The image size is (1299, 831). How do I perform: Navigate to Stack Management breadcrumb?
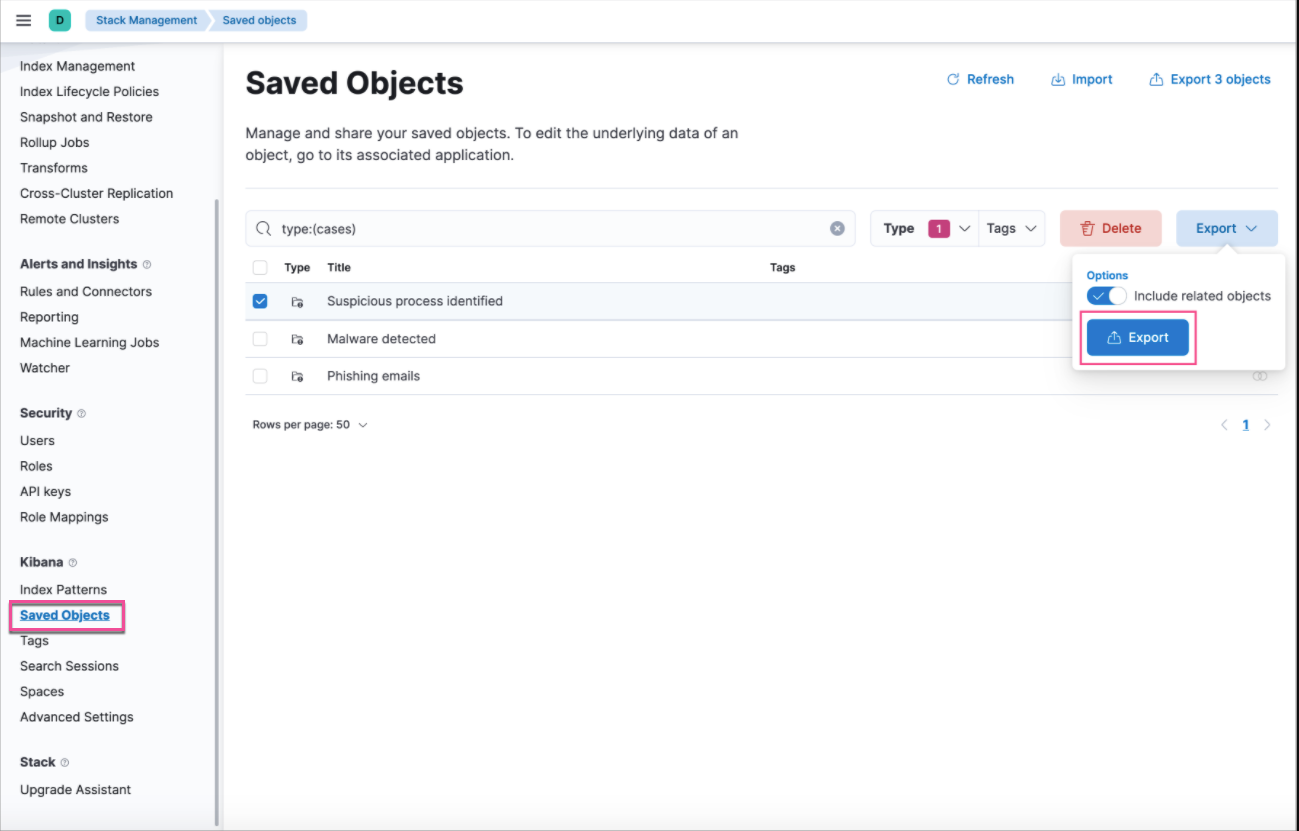[x=145, y=19]
